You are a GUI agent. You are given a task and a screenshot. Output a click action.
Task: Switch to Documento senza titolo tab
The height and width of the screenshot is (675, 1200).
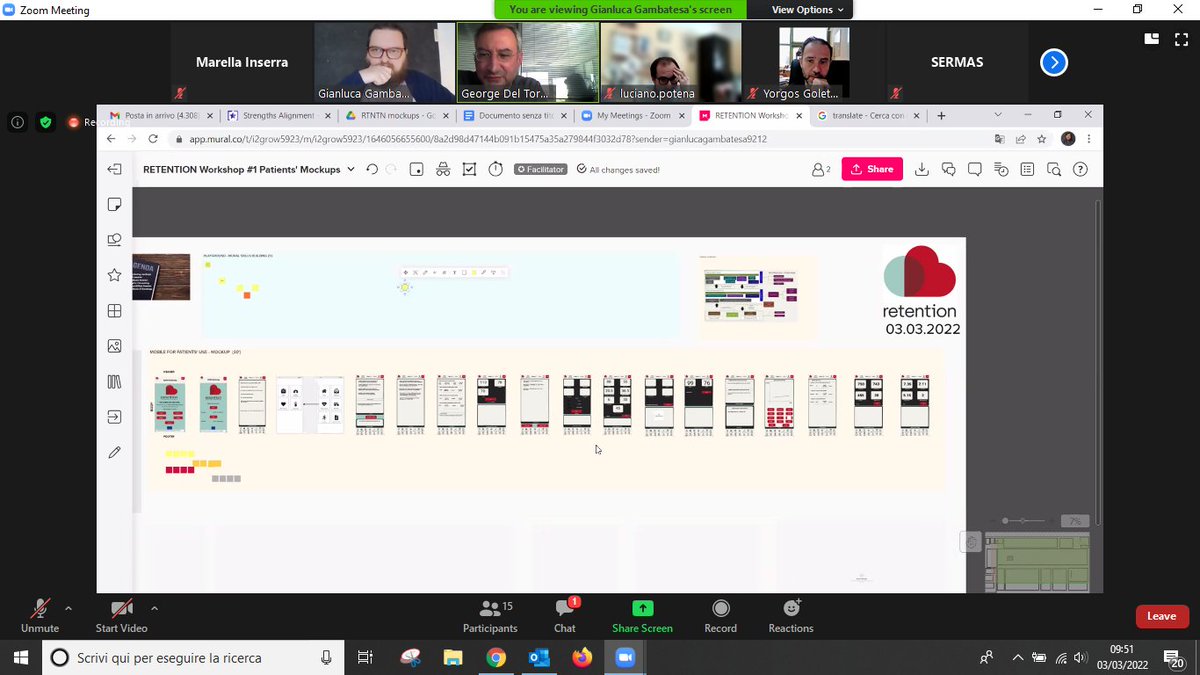click(514, 116)
